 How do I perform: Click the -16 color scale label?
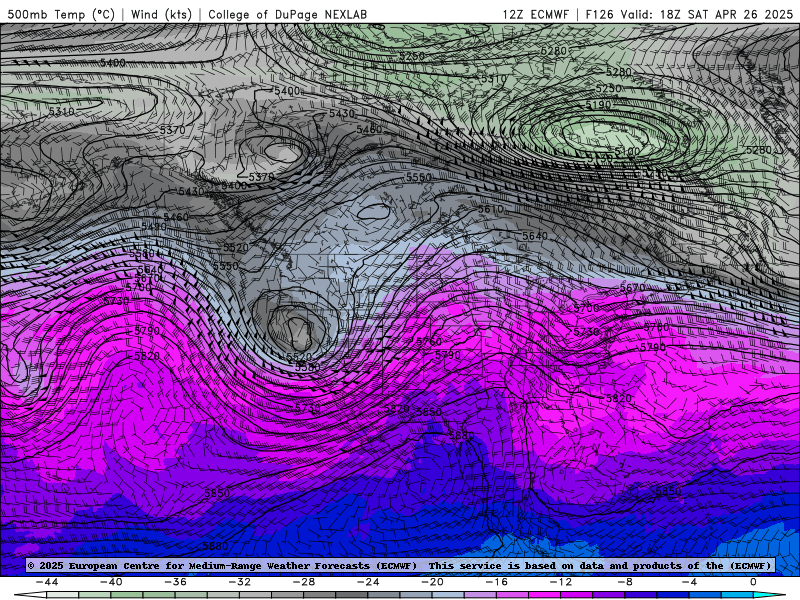tap(496, 582)
